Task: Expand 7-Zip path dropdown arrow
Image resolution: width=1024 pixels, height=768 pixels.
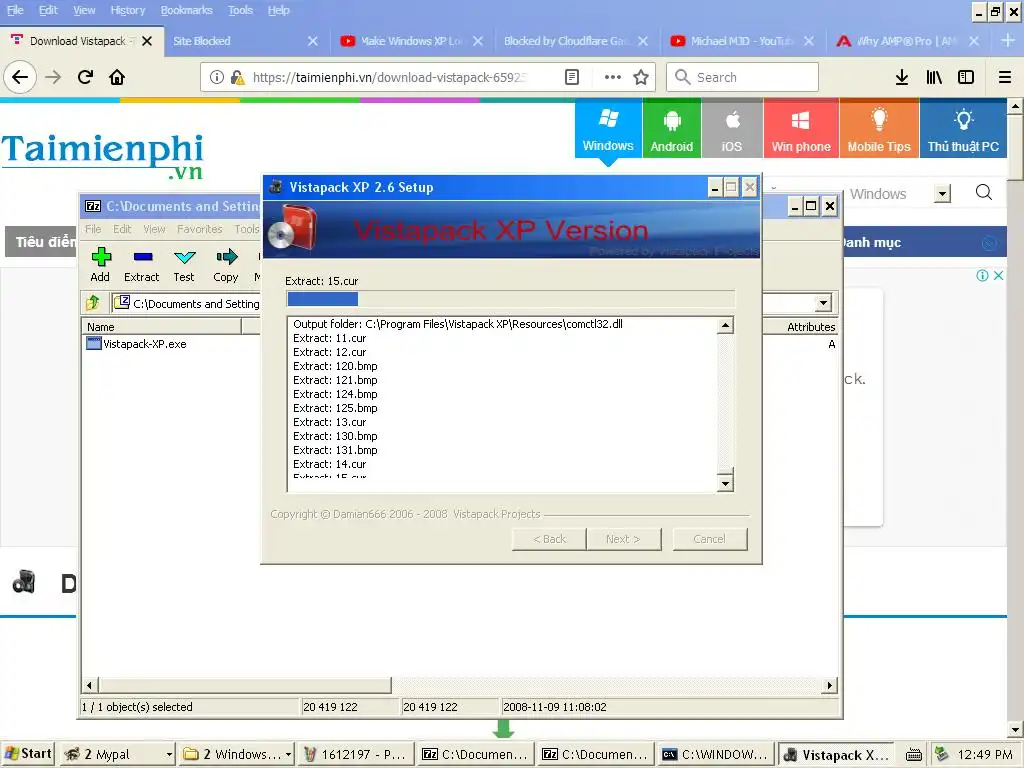Action: pyautogui.click(x=823, y=302)
